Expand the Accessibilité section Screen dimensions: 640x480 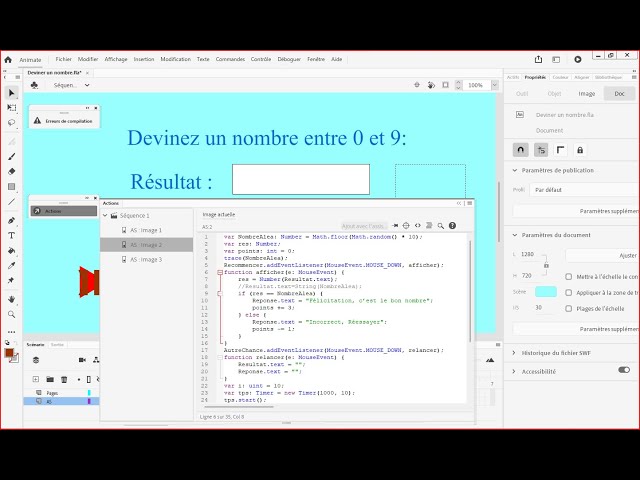click(514, 371)
